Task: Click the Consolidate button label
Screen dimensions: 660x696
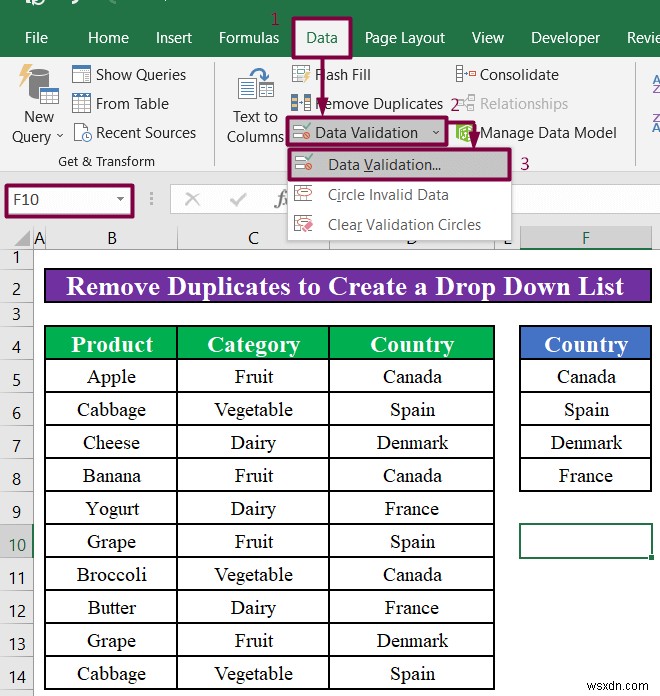Action: click(519, 75)
